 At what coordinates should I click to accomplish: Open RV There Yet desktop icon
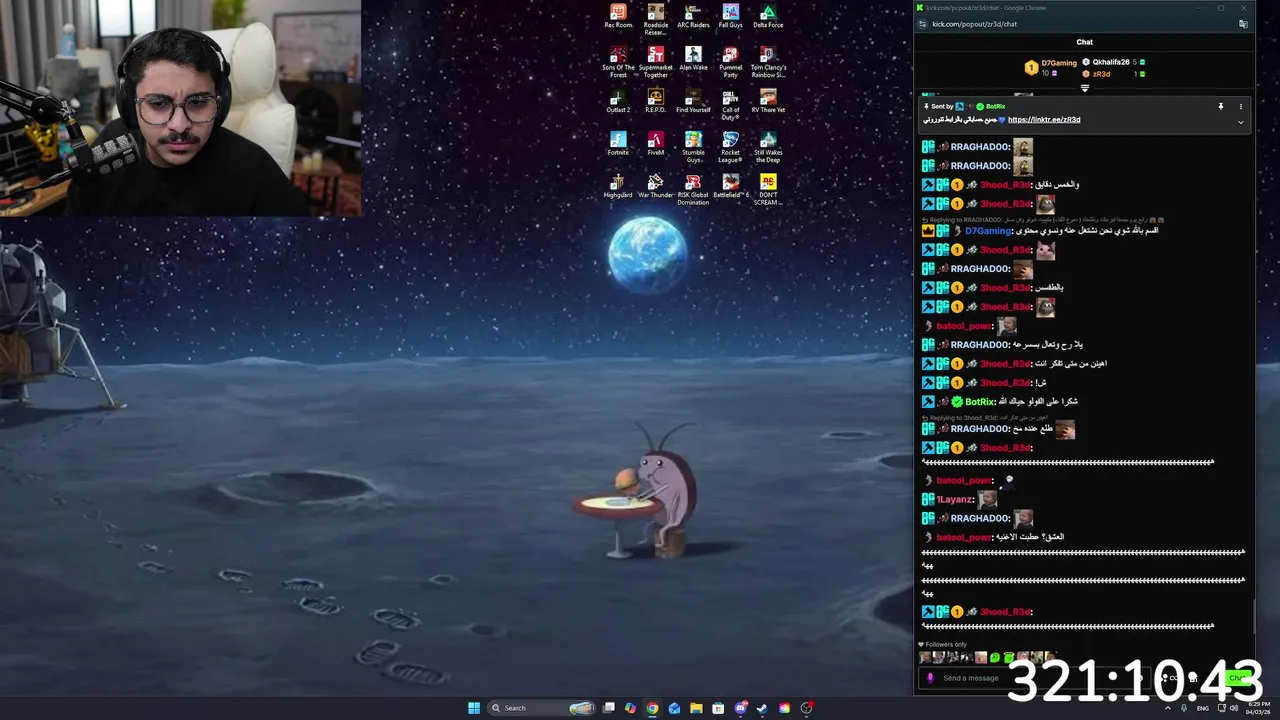768,101
